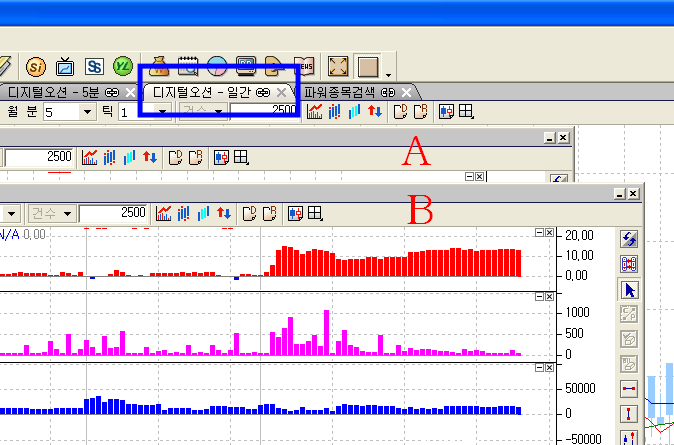Click the horizontal line drawing tool

click(x=630, y=388)
